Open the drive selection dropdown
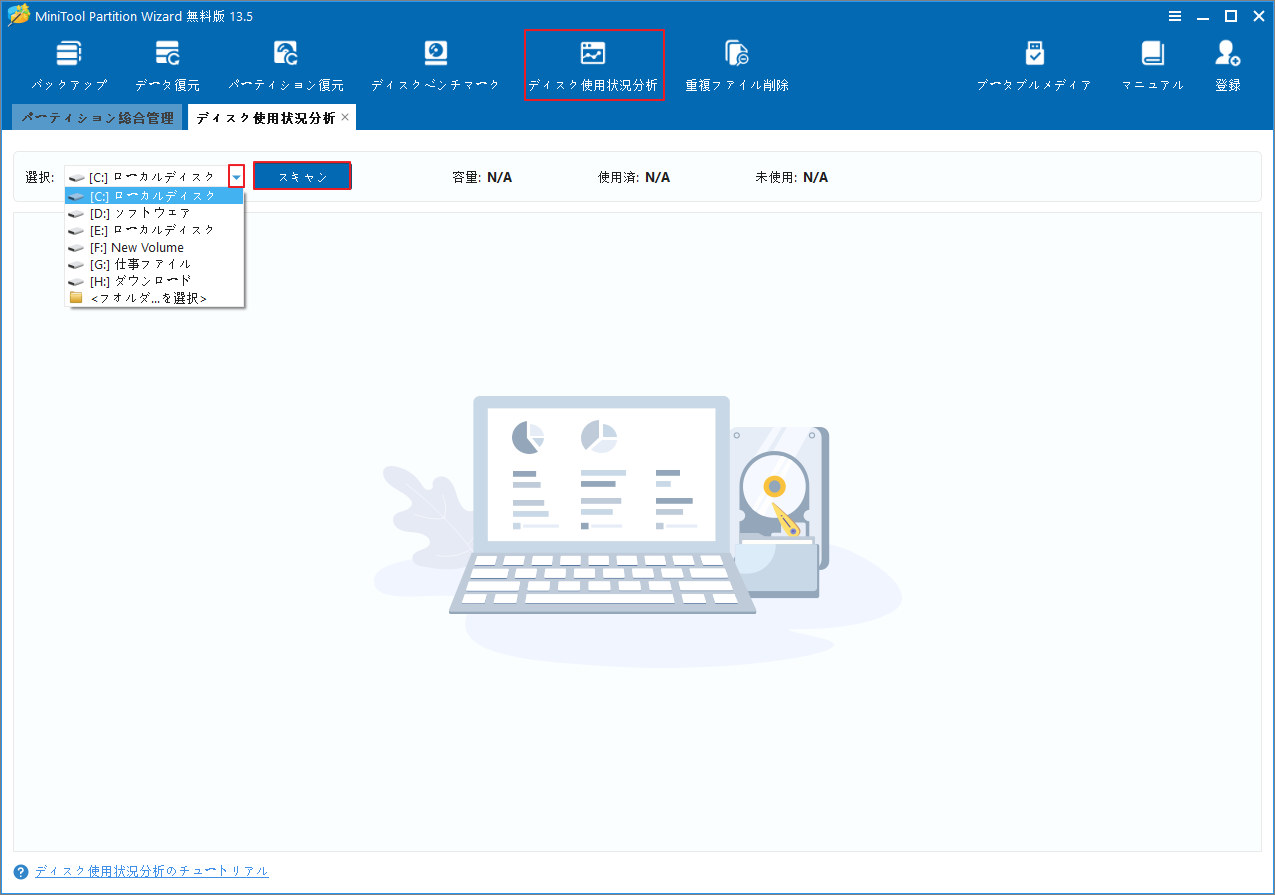1275x895 pixels. coord(236,176)
